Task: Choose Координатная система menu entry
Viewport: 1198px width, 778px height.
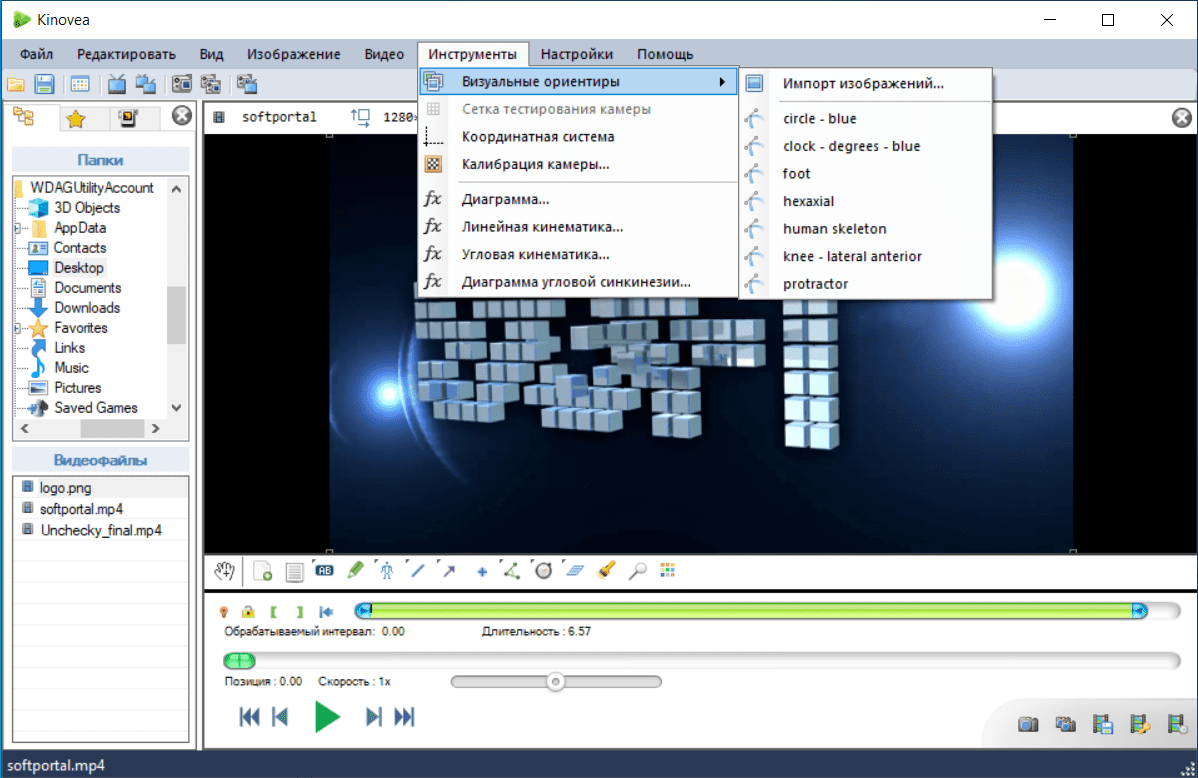Action: pos(578,137)
